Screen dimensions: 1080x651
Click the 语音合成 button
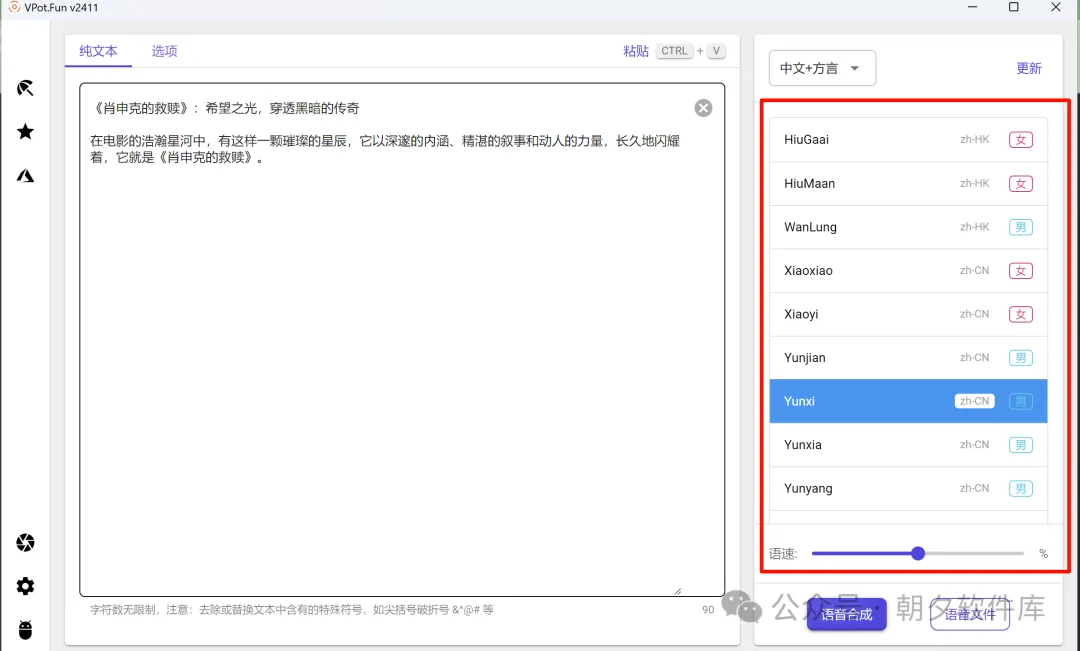click(846, 615)
